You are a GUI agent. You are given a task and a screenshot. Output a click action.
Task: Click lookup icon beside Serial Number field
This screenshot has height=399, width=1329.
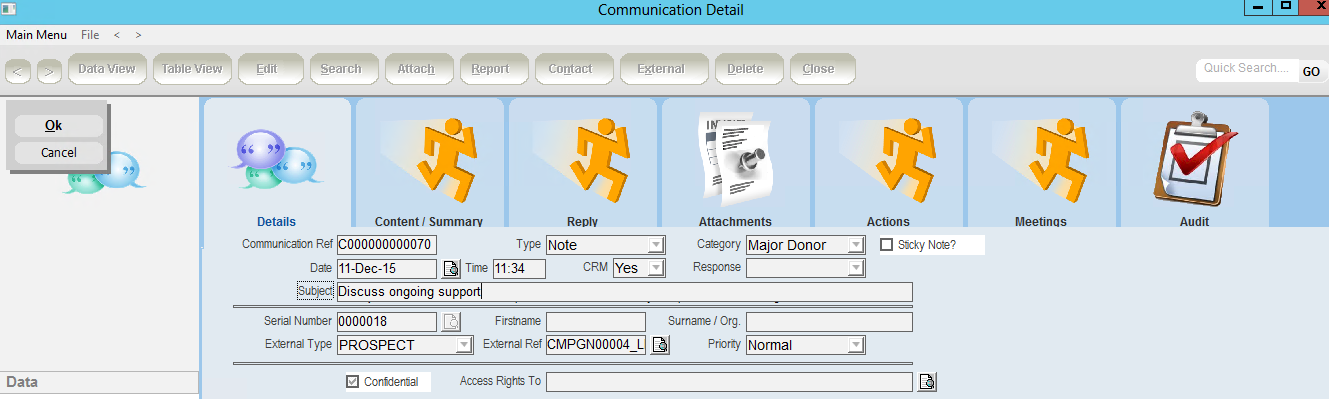[451, 322]
